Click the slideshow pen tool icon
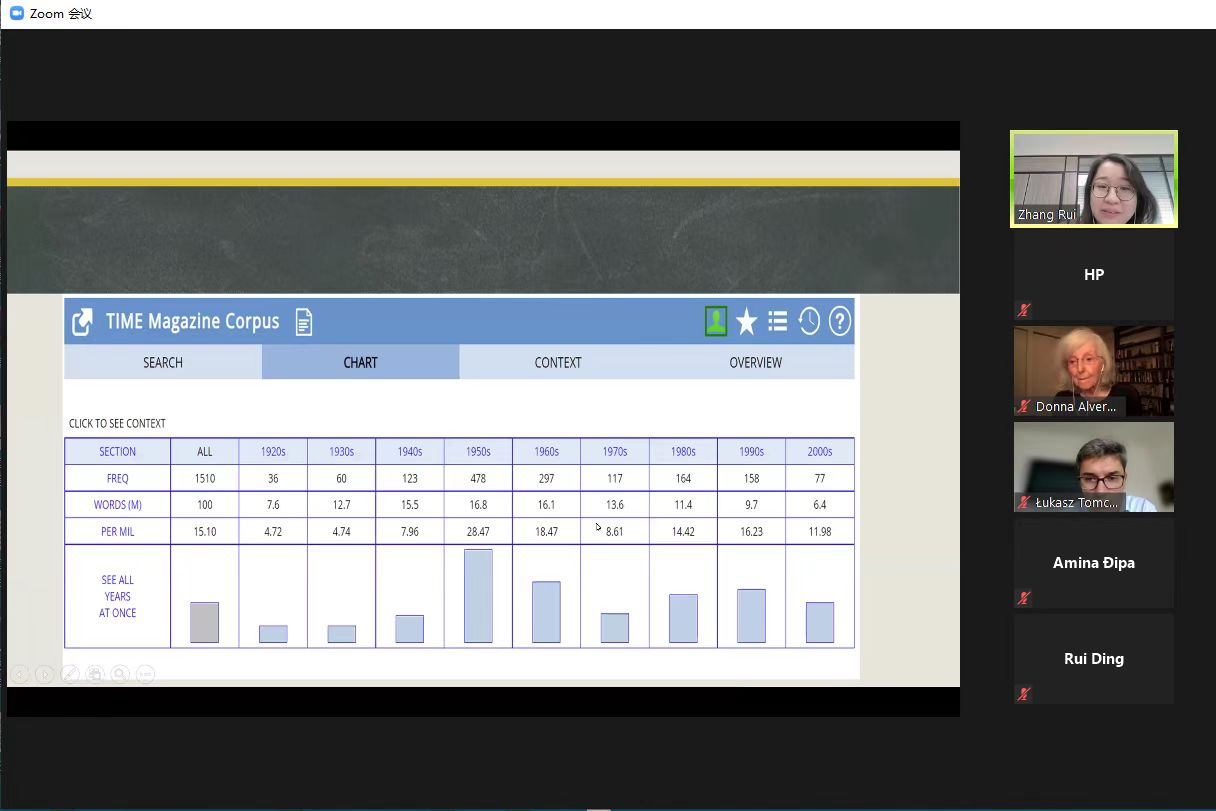This screenshot has width=1216, height=811. click(70, 674)
